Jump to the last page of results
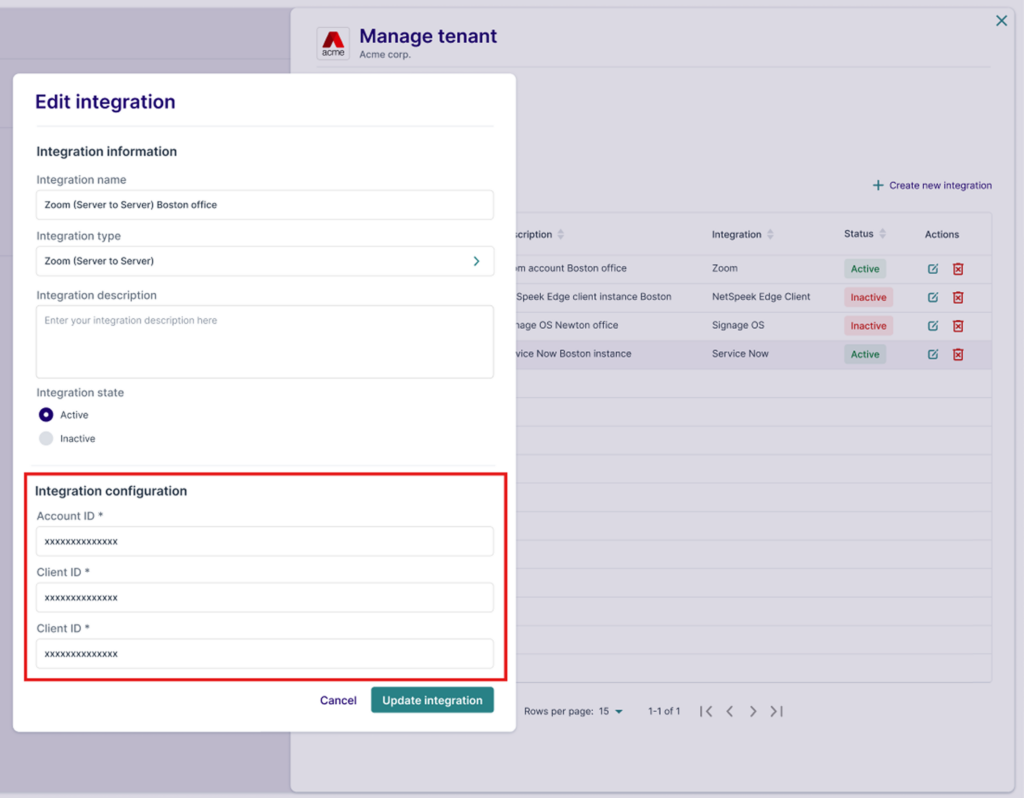The width and height of the screenshot is (1024, 798). tap(776, 711)
